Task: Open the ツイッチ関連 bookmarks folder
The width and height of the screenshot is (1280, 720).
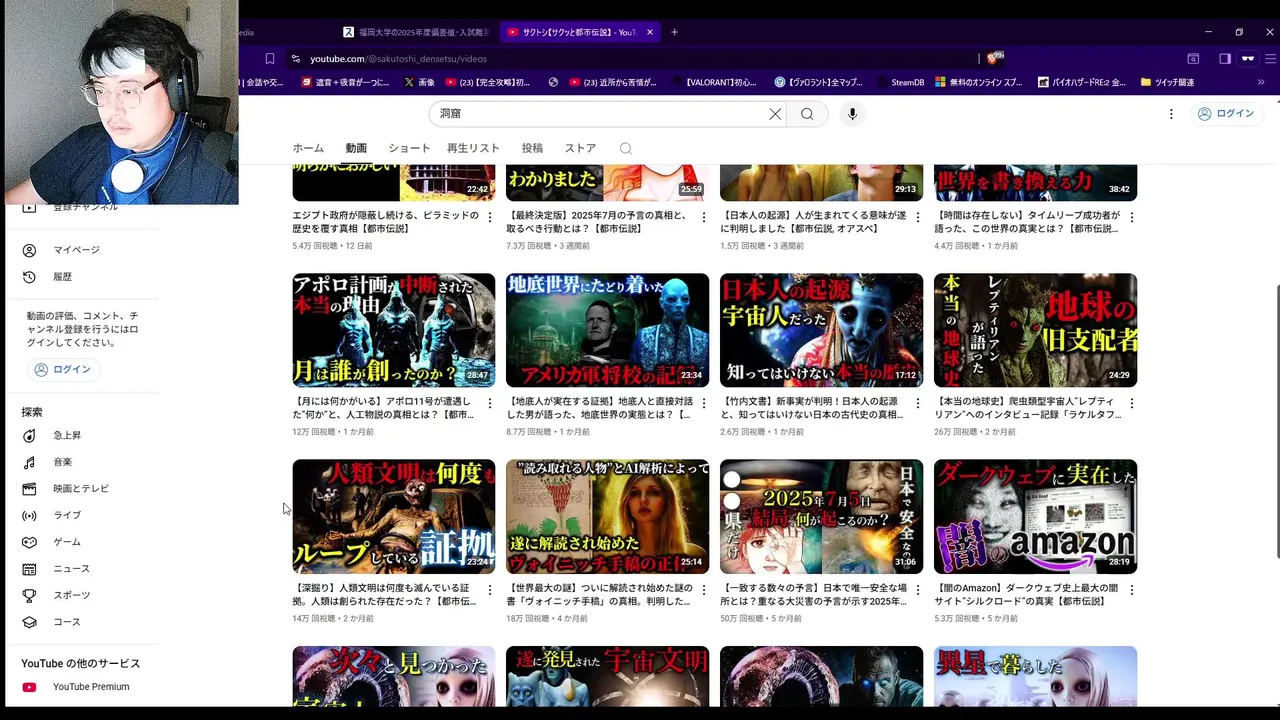Action: pyautogui.click(x=1167, y=82)
